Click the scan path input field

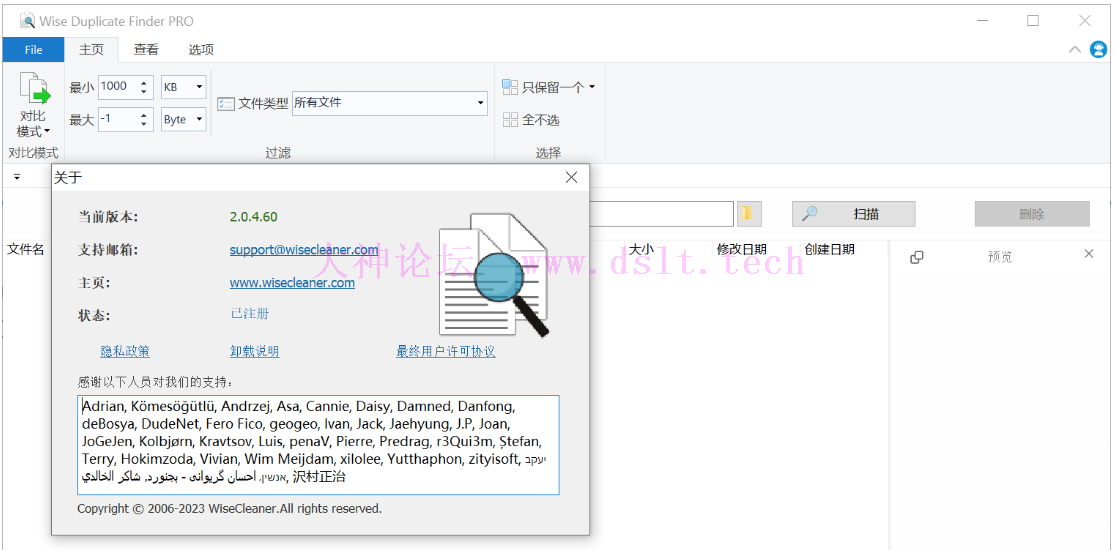661,213
